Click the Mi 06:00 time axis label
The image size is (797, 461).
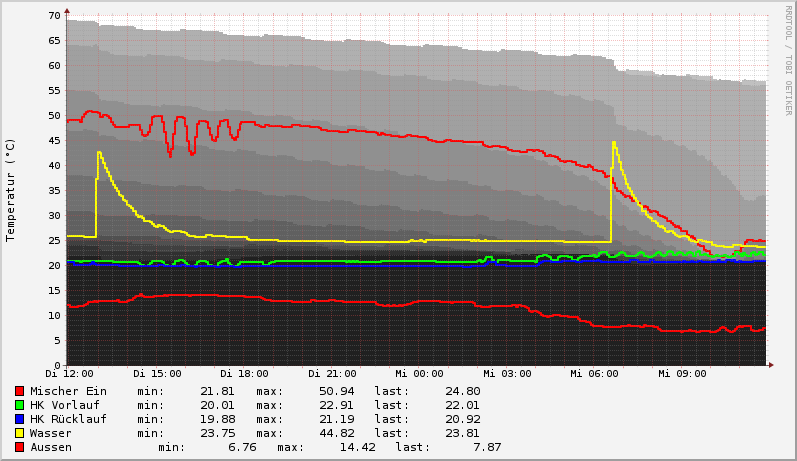pyautogui.click(x=594, y=374)
